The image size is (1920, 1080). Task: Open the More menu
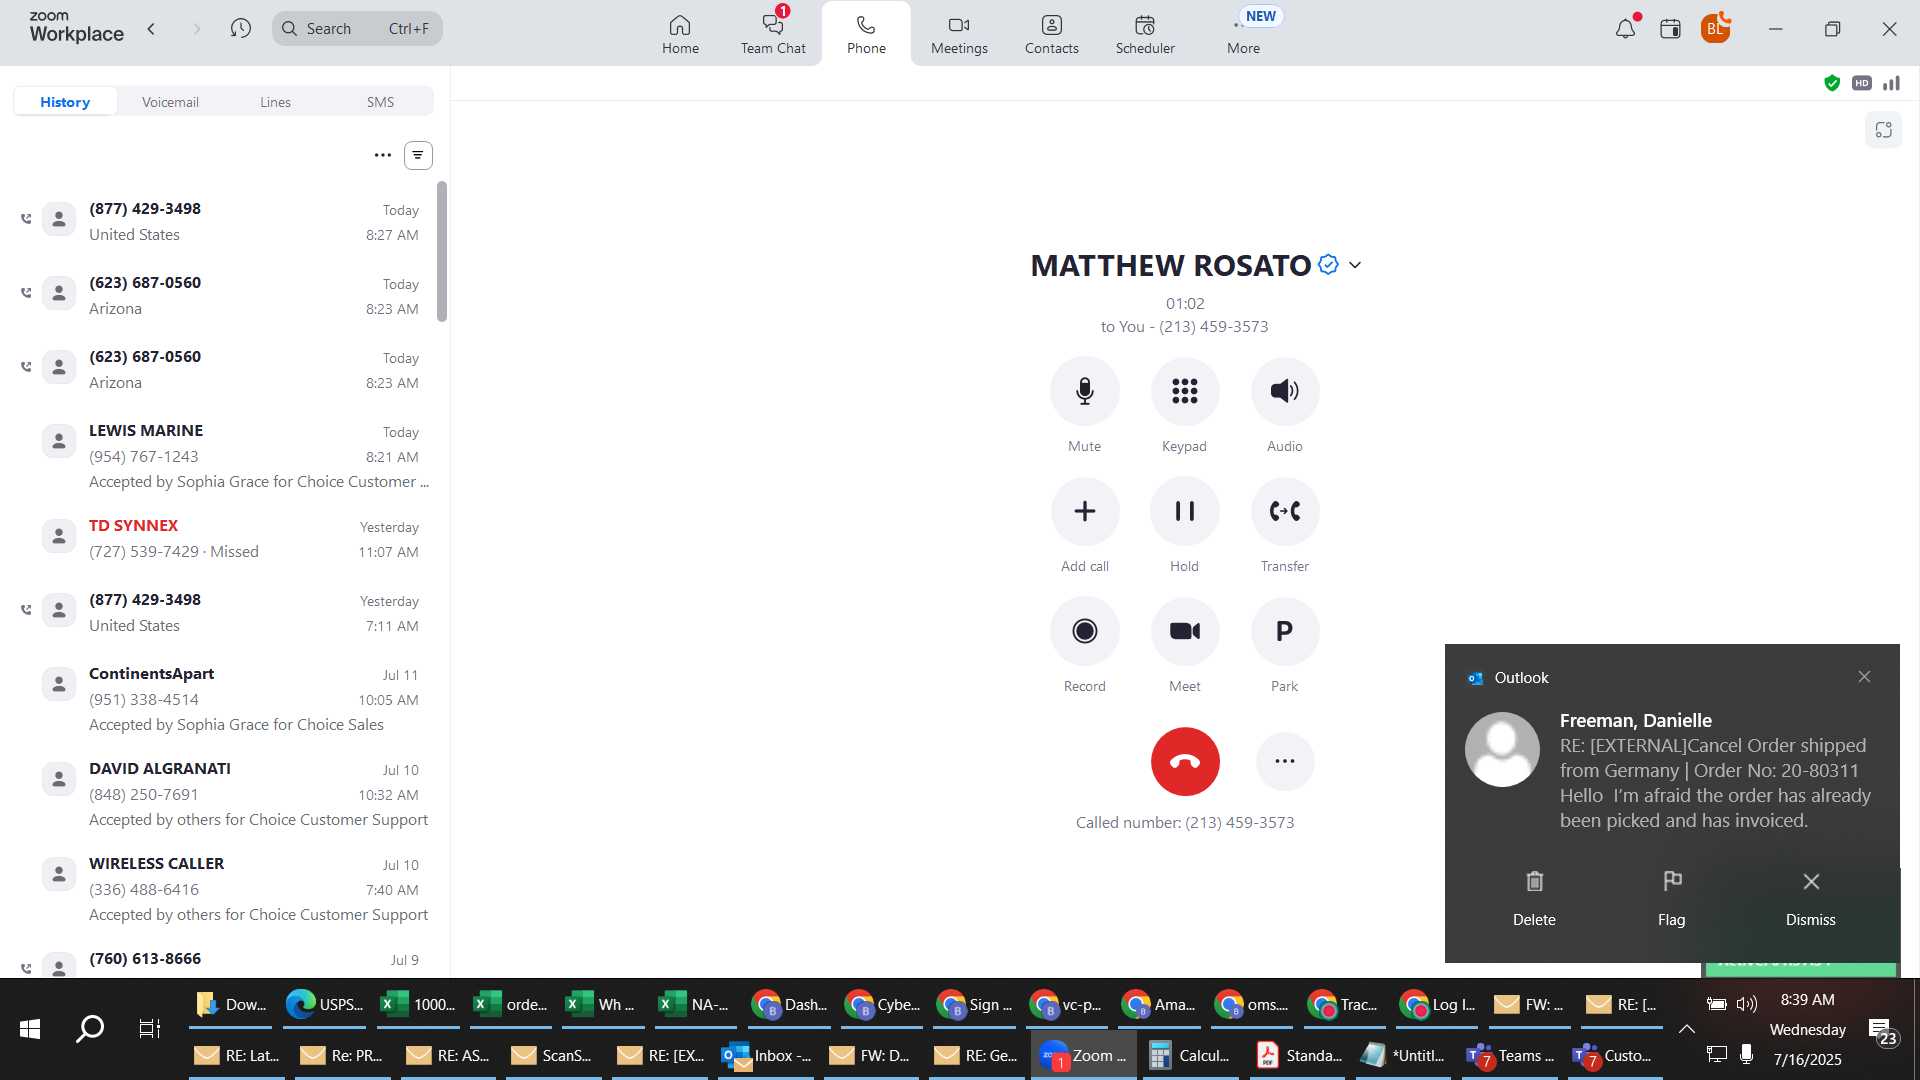tap(1243, 34)
